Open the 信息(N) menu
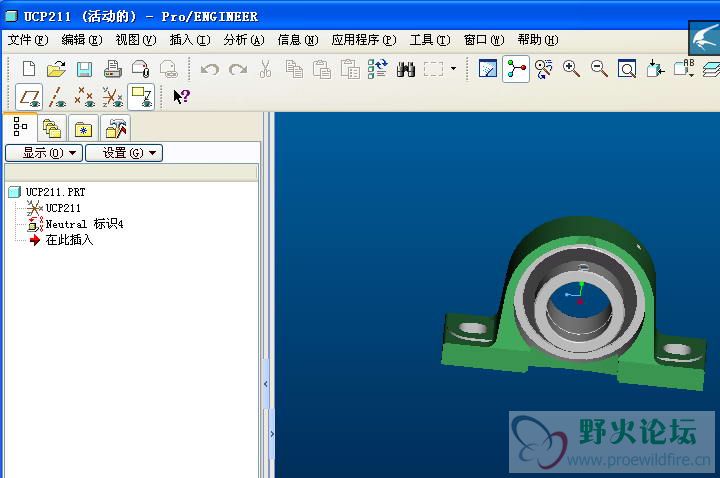Screen dimensions: 720x478 pyautogui.click(x=298, y=40)
